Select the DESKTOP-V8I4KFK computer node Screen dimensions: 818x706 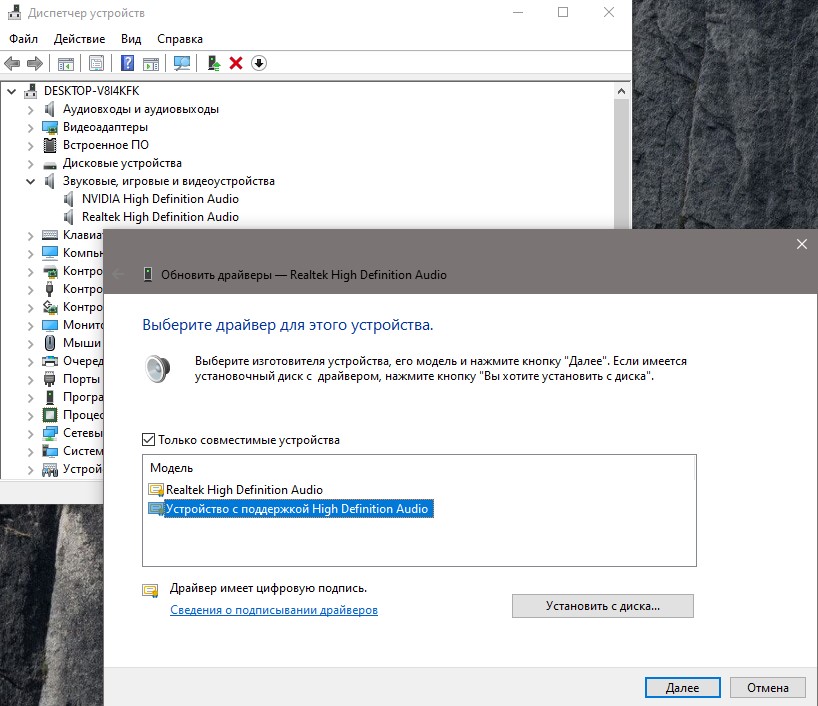91,91
